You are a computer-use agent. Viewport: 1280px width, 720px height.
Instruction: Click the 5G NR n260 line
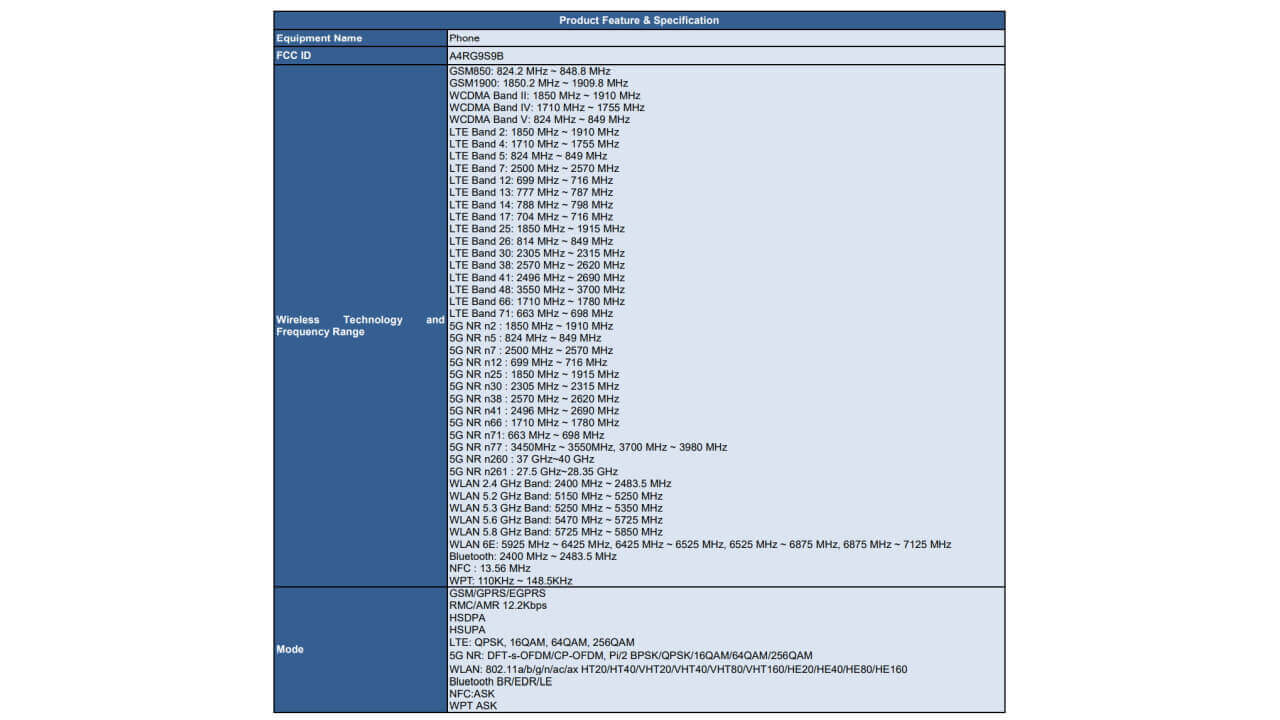521,459
